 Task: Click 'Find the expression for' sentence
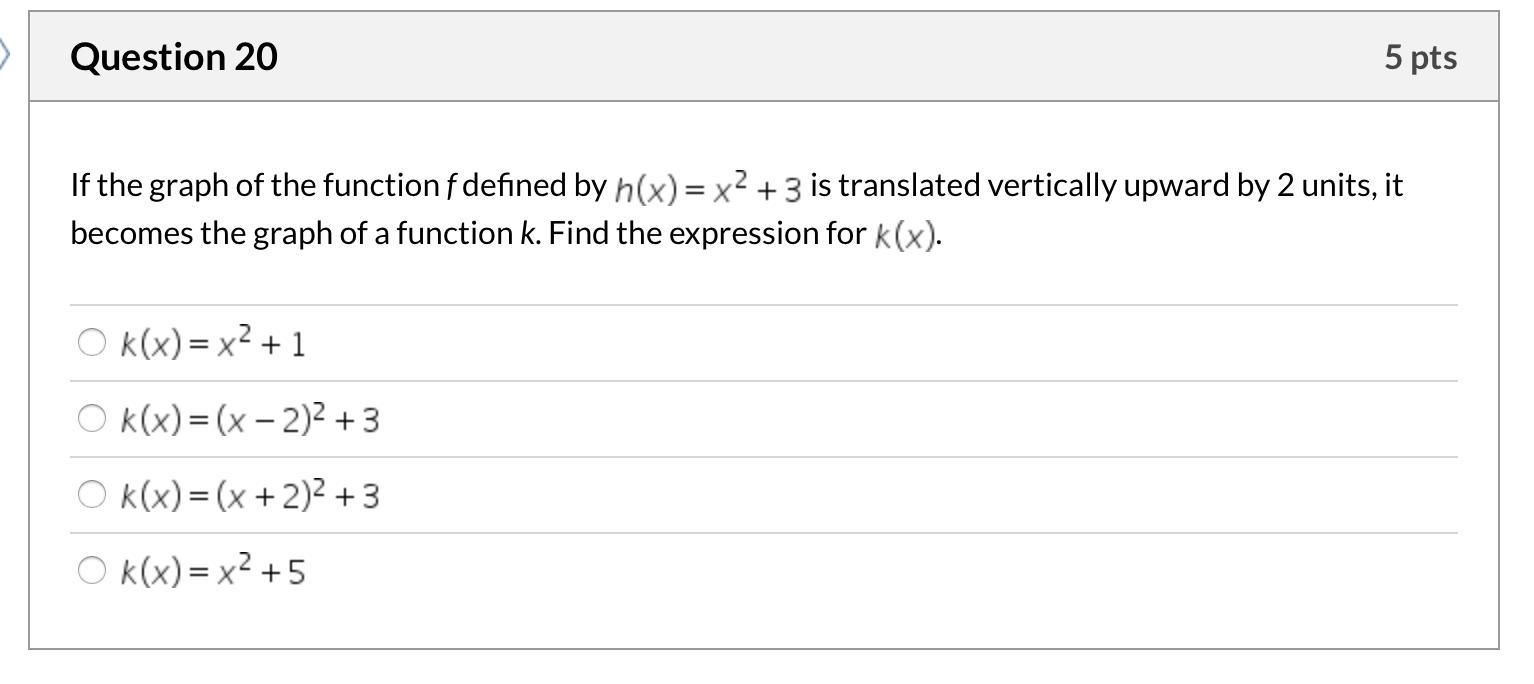(x=707, y=233)
